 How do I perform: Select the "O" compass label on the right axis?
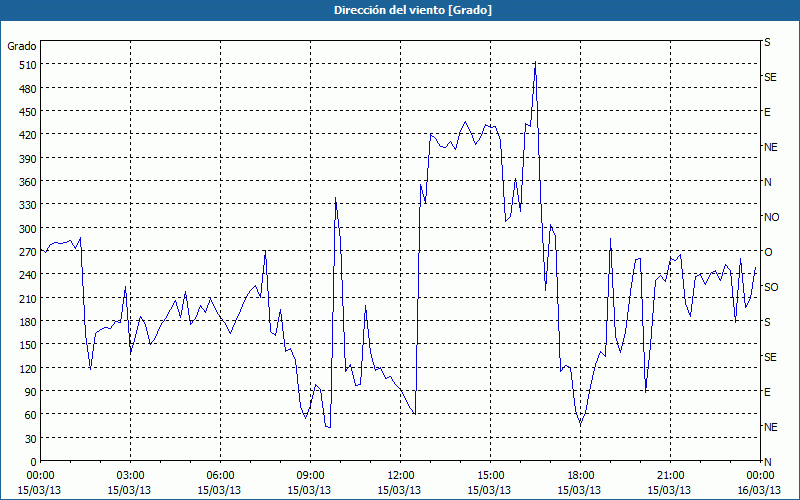click(x=768, y=252)
